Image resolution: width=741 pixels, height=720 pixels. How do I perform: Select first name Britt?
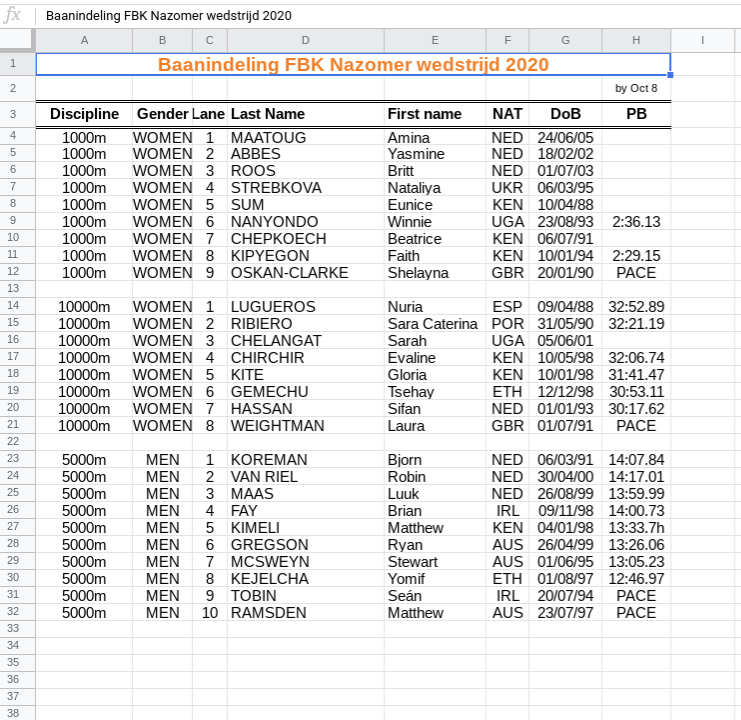click(435, 171)
